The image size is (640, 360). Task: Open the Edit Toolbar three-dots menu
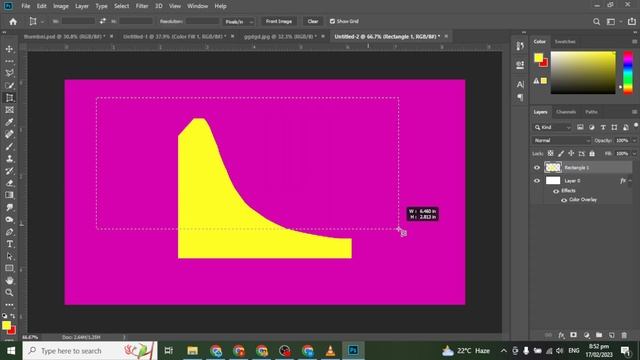pos(9,304)
